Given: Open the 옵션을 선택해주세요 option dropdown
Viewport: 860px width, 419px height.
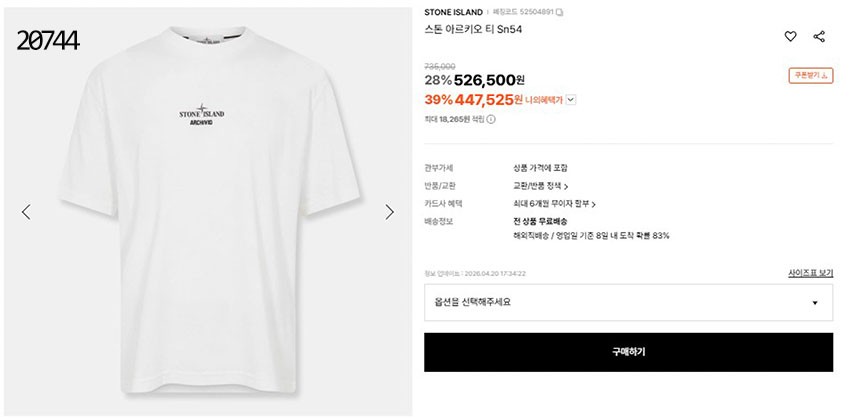Looking at the screenshot, I should coord(628,302).
